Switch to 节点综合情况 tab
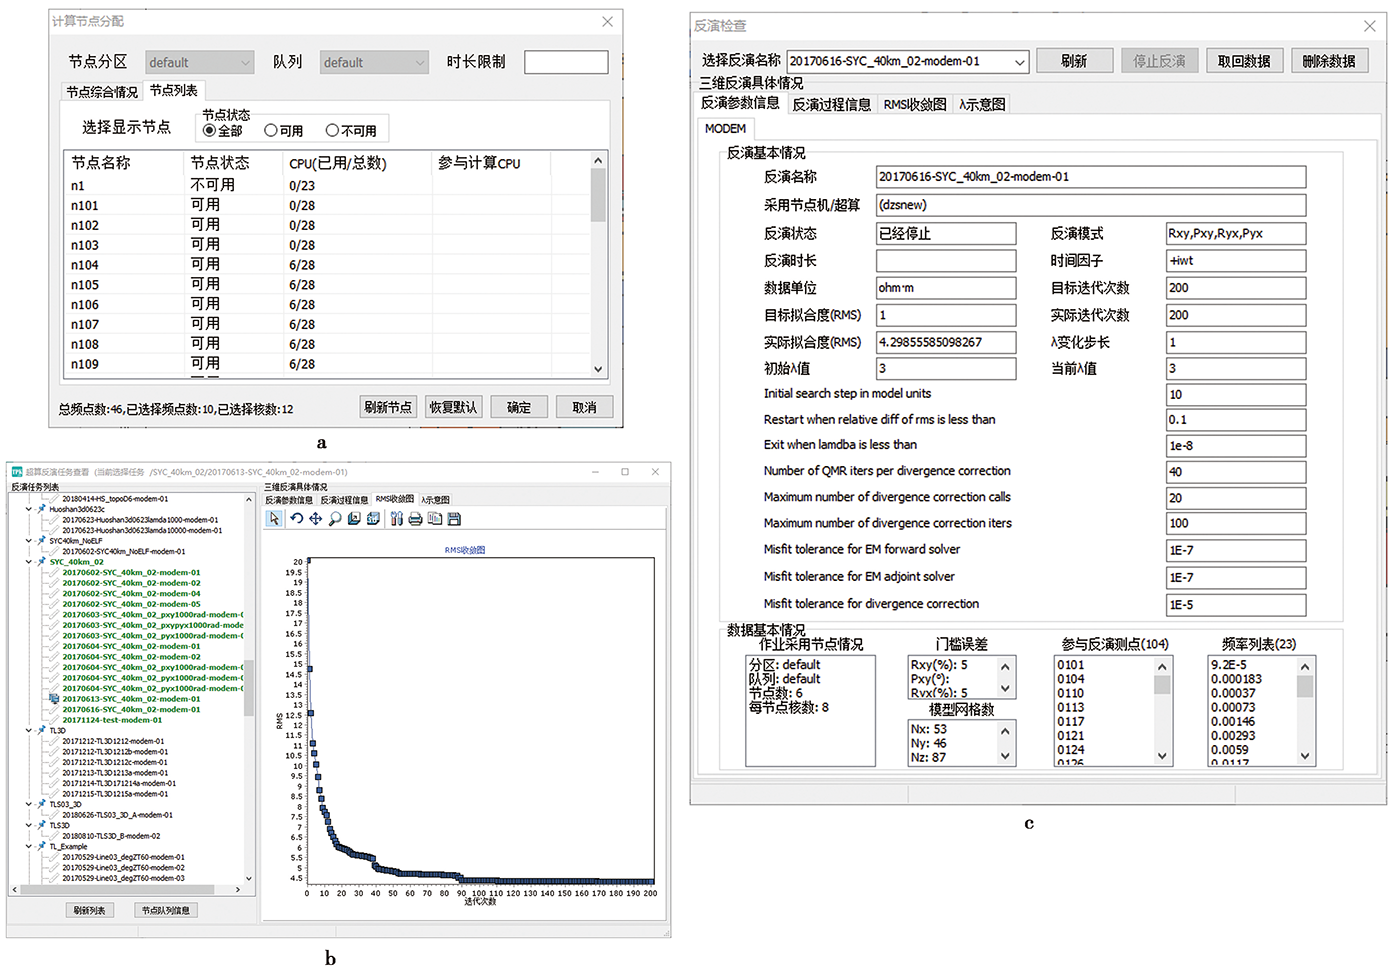1400x974 pixels. [x=102, y=92]
